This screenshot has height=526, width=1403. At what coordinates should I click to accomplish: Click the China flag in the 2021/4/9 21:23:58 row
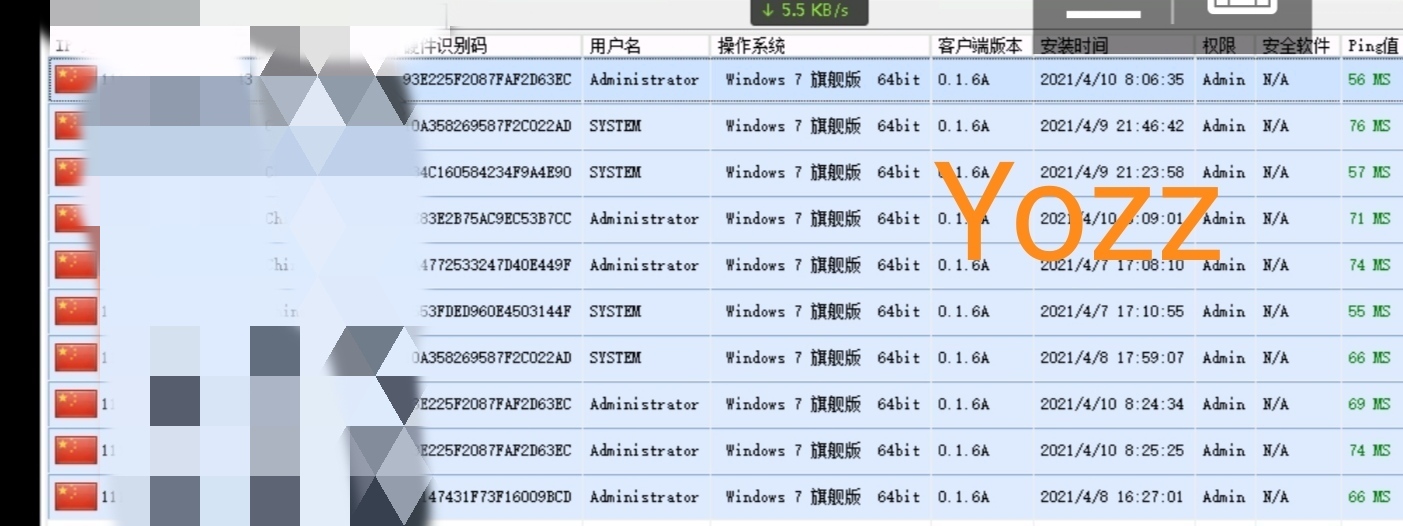[76, 172]
